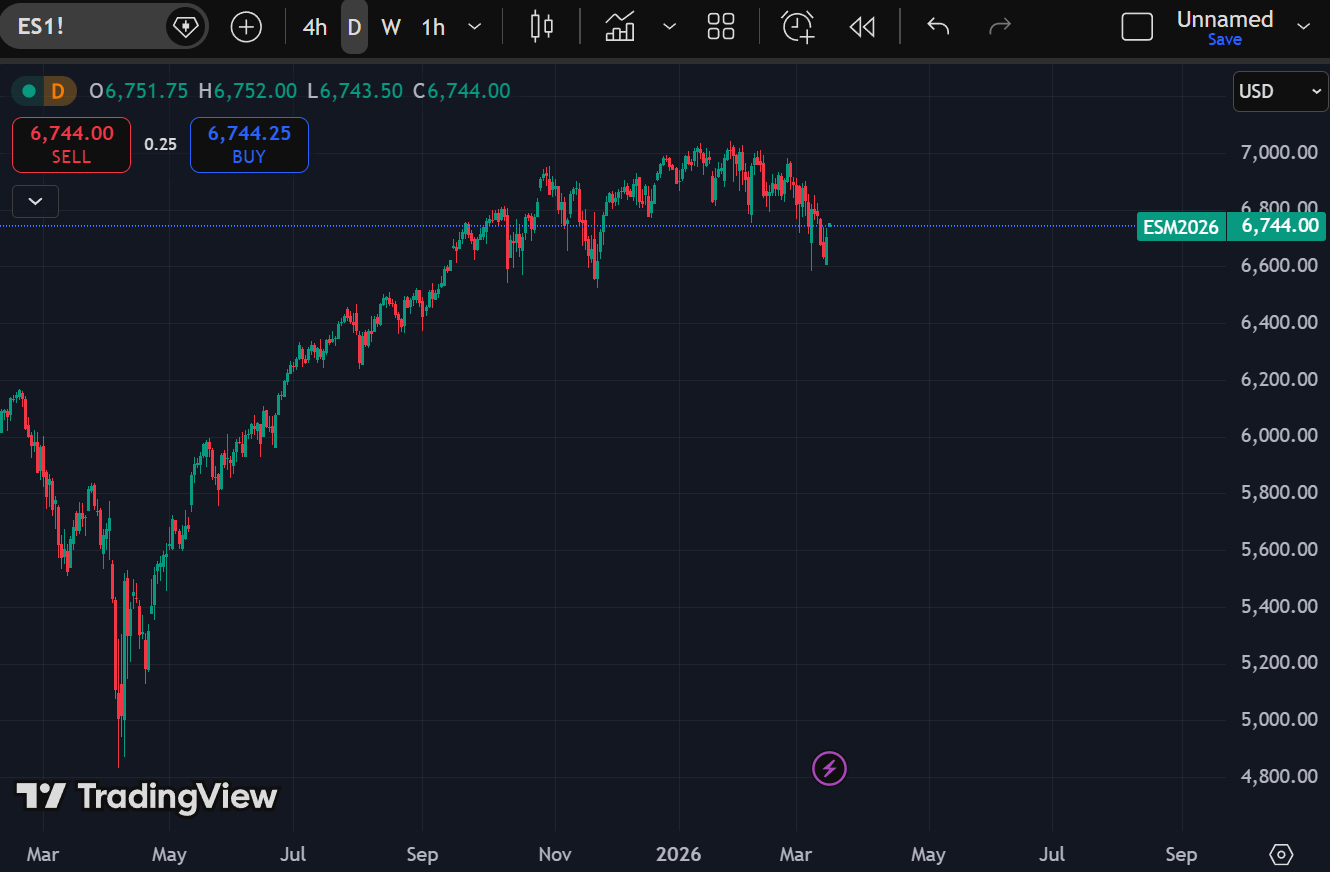The image size is (1330, 872).
Task: Click the ESM2026 contract label
Action: pyautogui.click(x=1180, y=227)
